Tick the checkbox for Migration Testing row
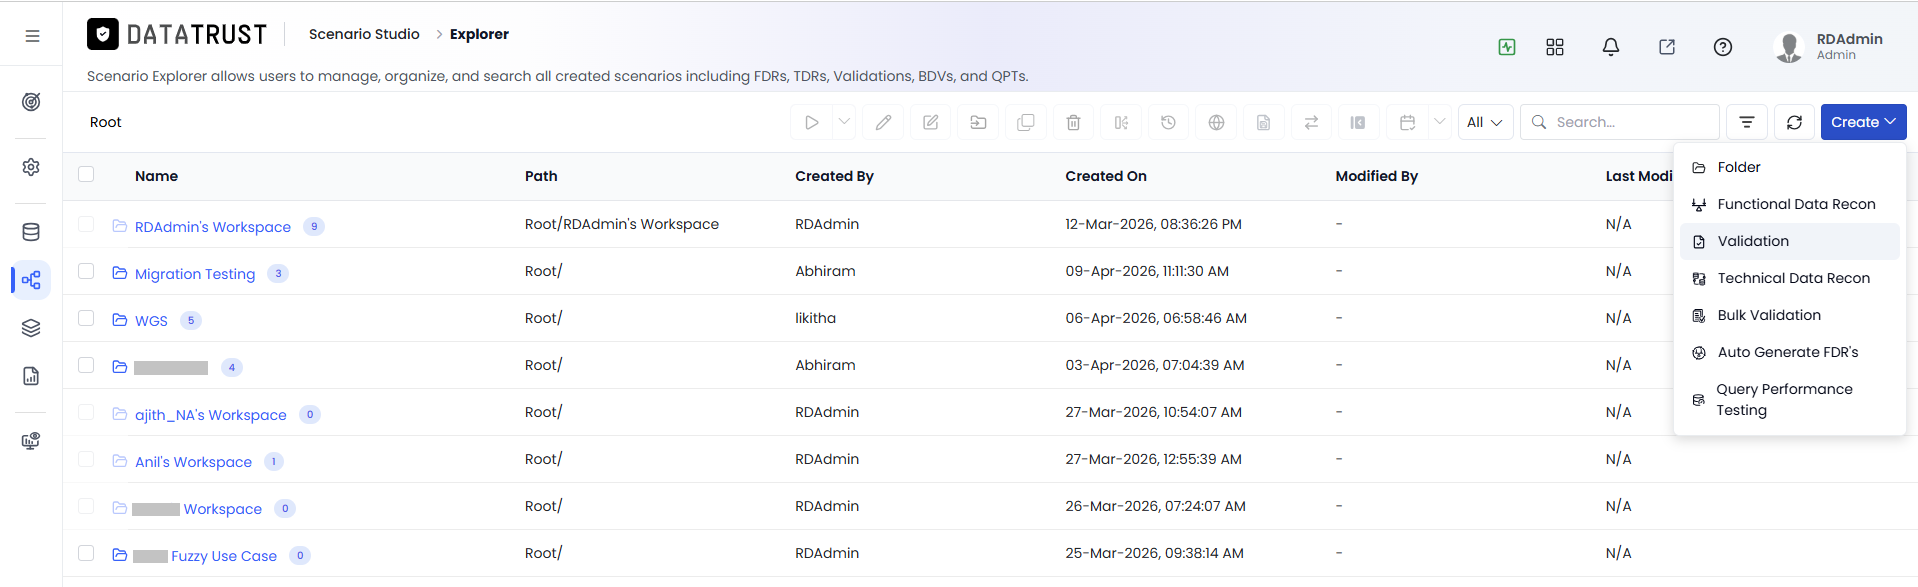The image size is (1918, 587). point(86,271)
